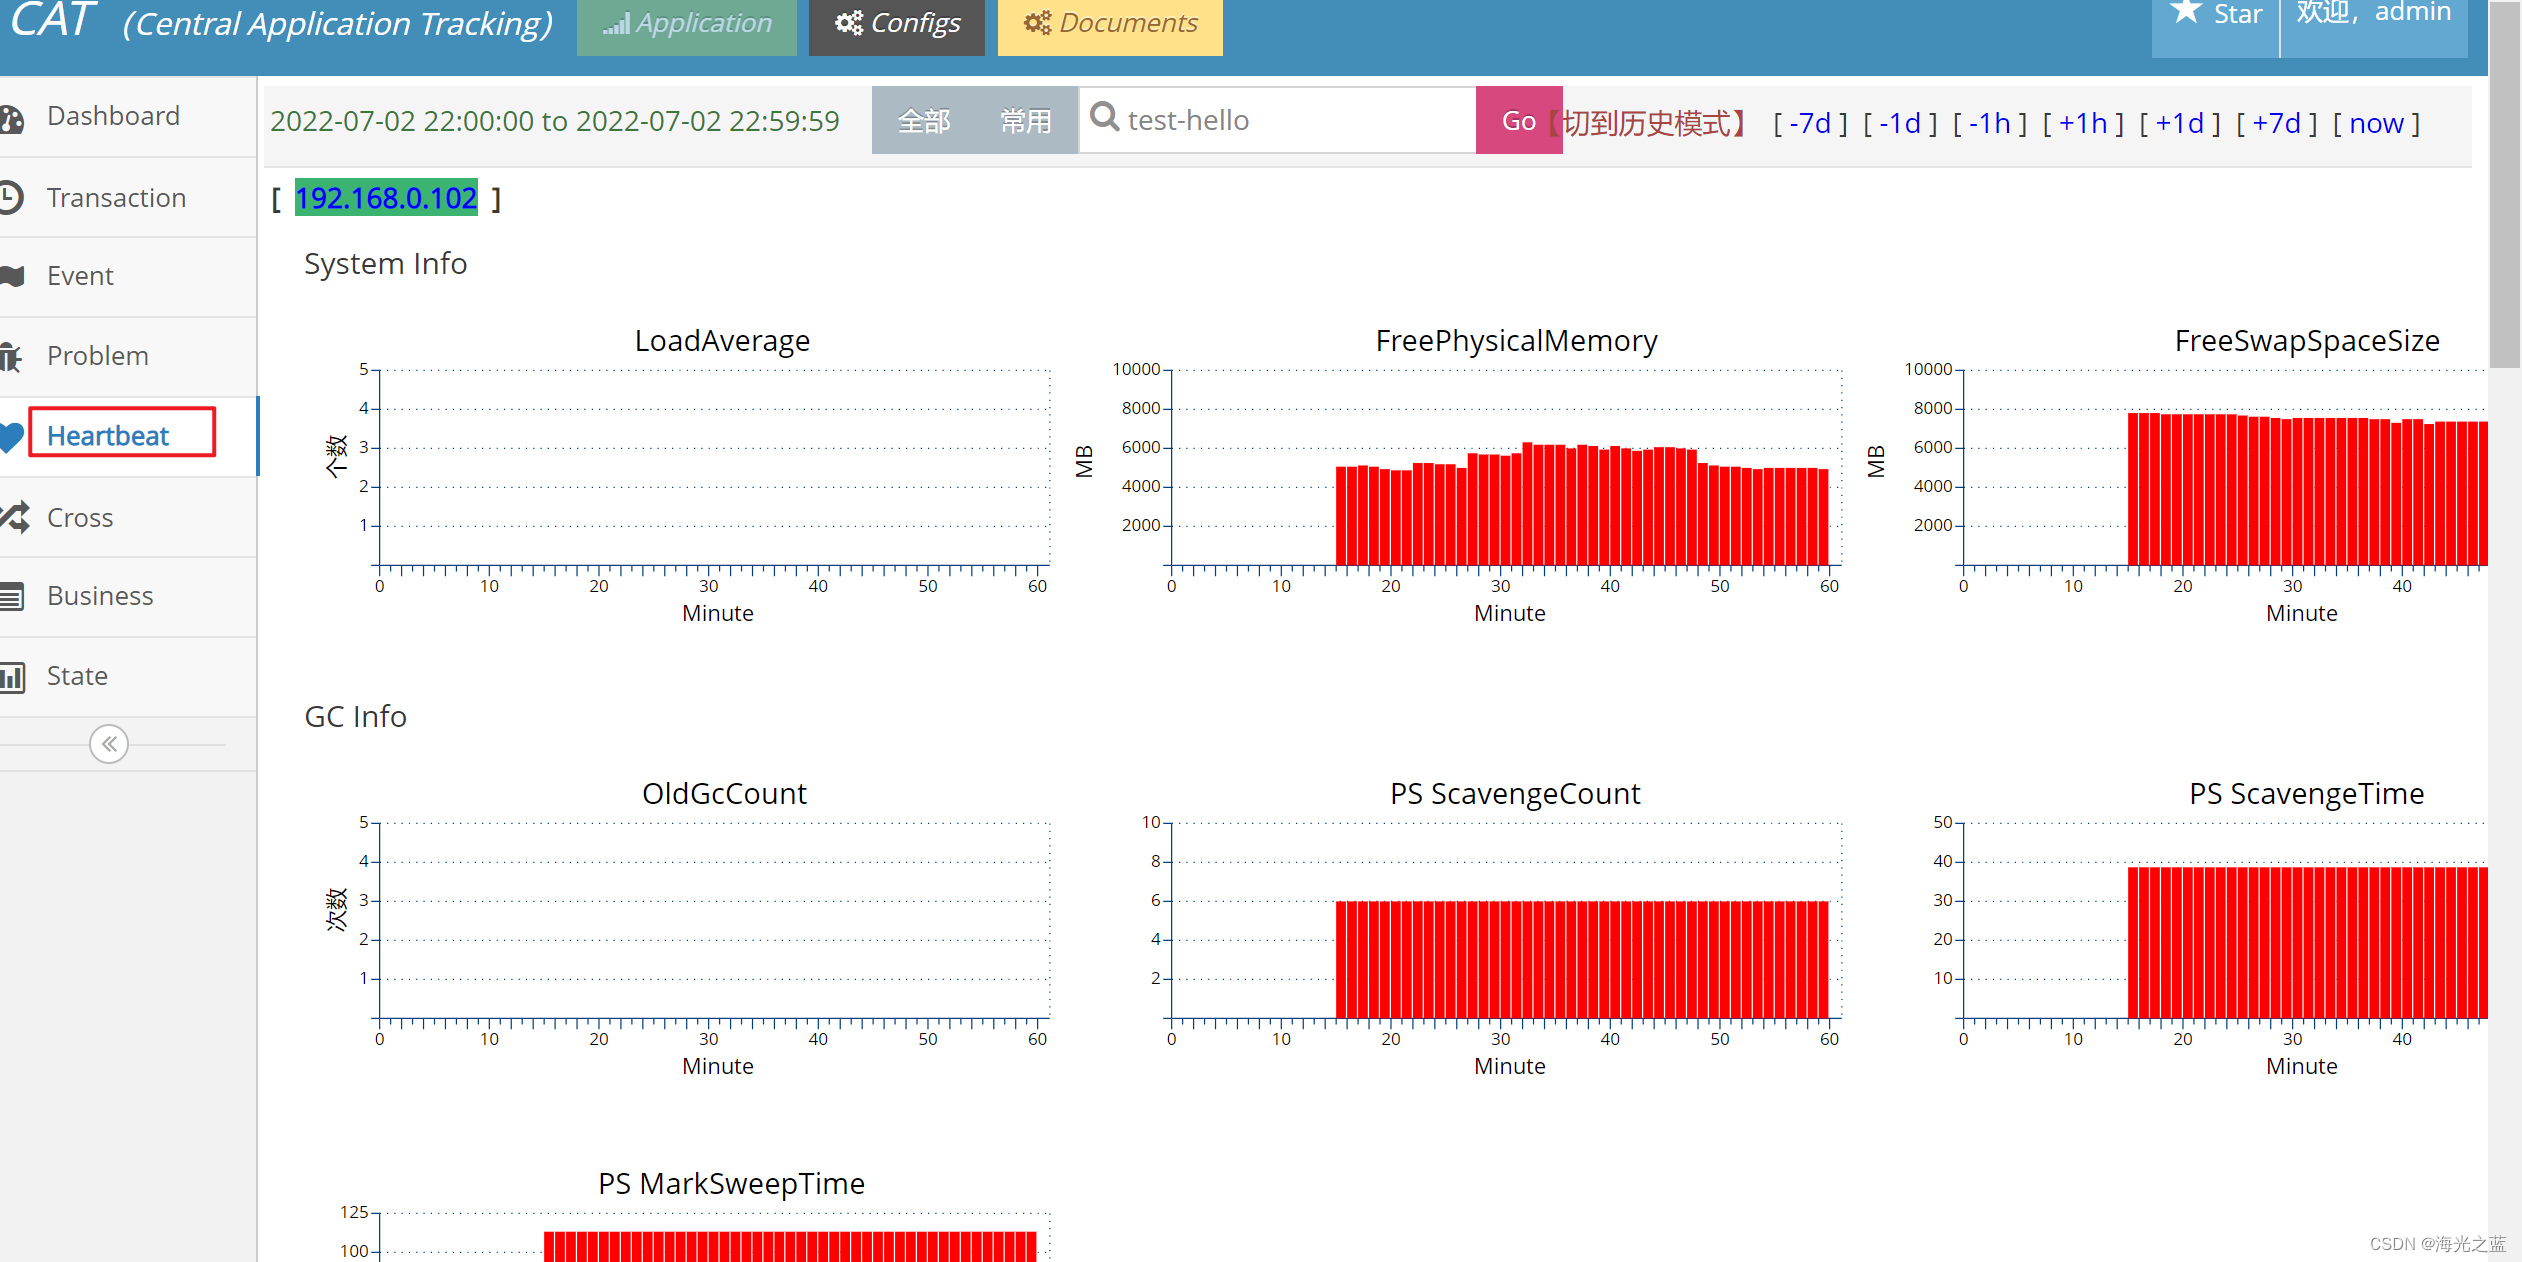
Task: Open the Documents tab
Action: [1110, 24]
